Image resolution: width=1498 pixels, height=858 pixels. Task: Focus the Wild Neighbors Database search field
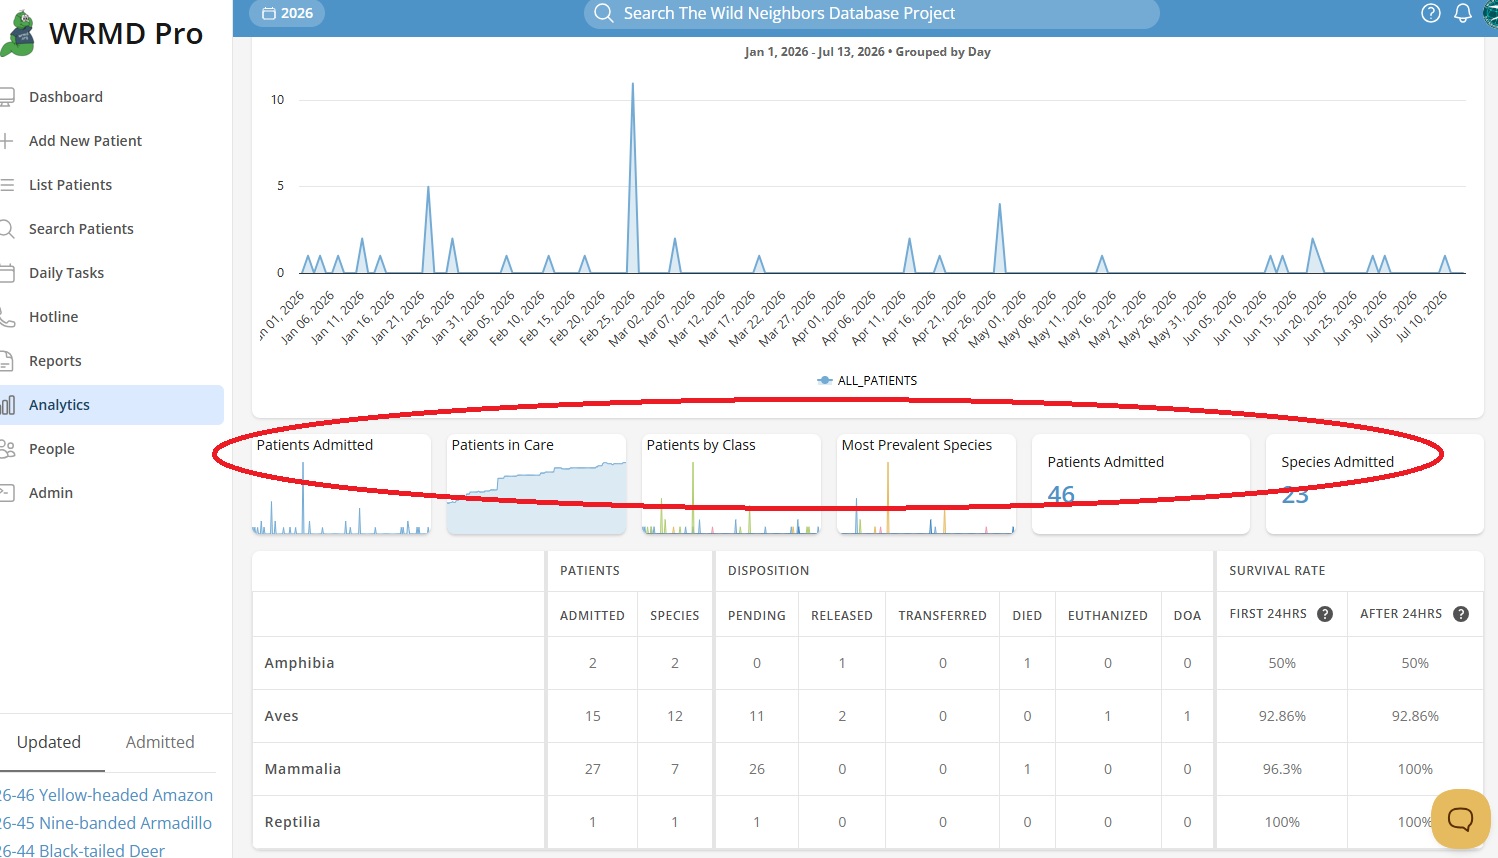[x=872, y=13]
